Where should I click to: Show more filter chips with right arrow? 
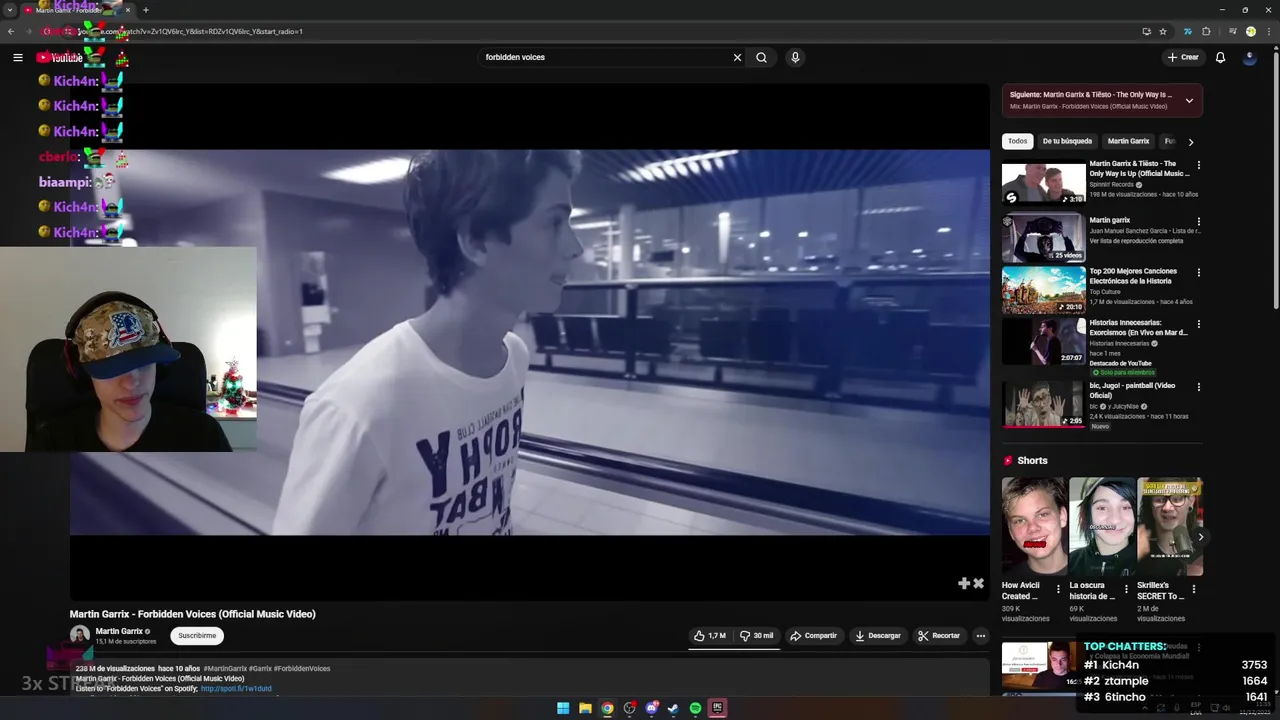1190,142
